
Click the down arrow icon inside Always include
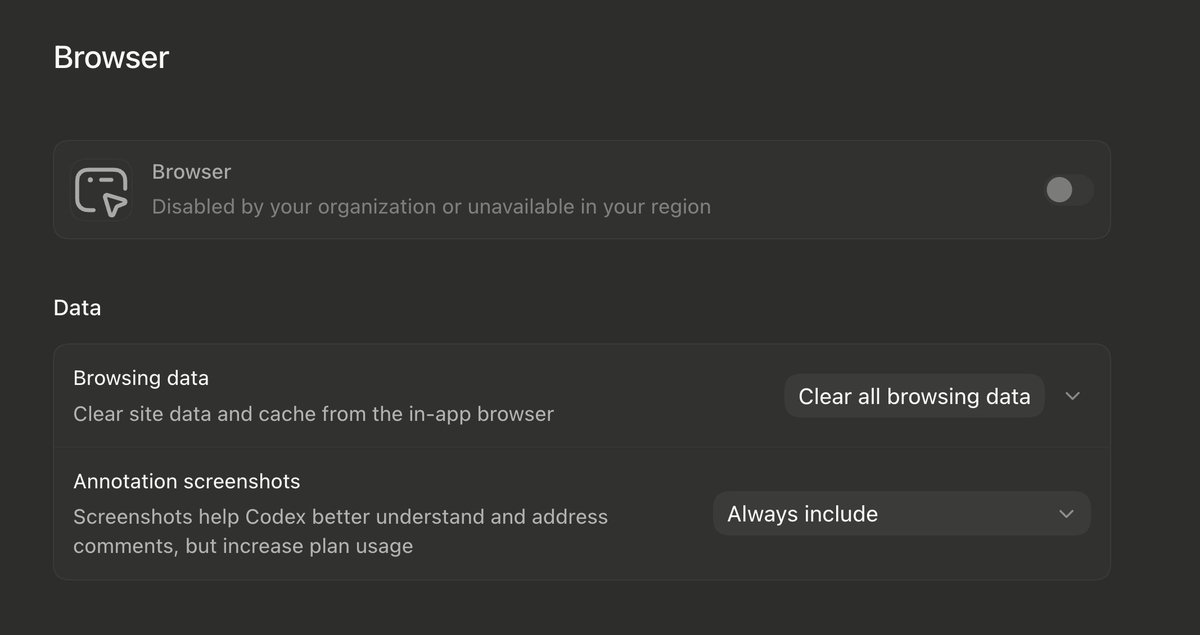click(1066, 514)
